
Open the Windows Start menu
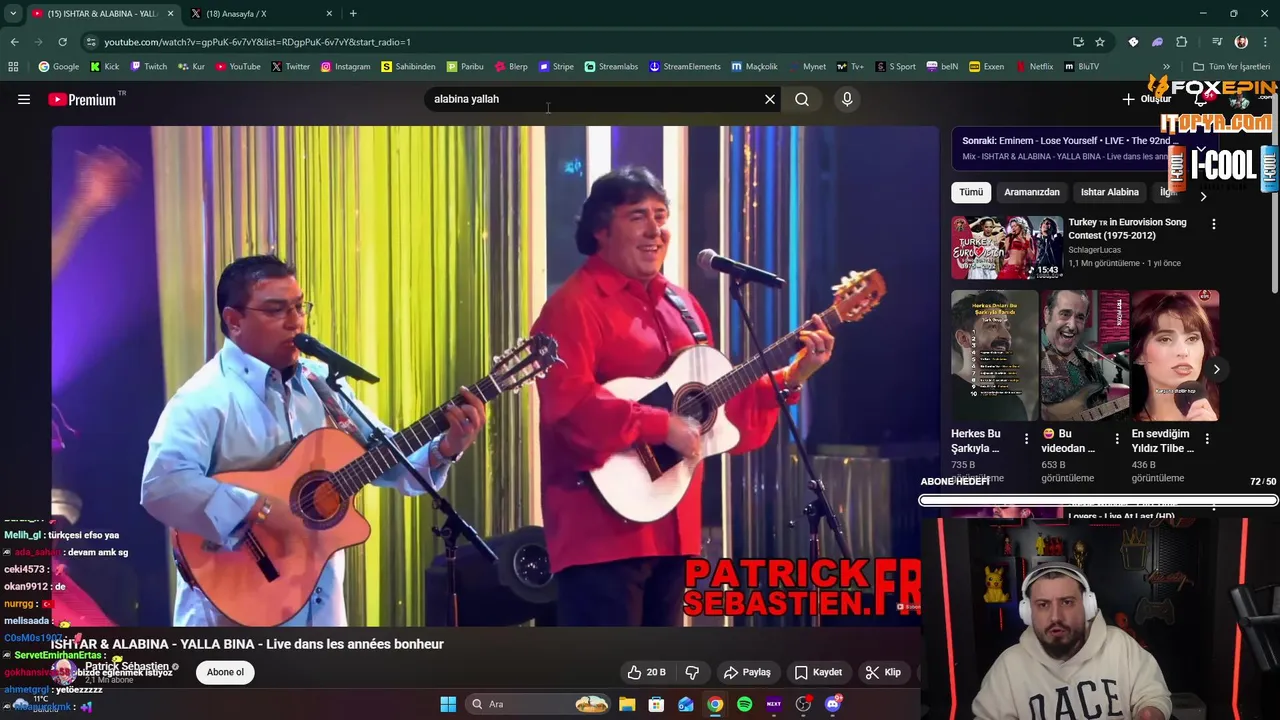pyautogui.click(x=448, y=704)
